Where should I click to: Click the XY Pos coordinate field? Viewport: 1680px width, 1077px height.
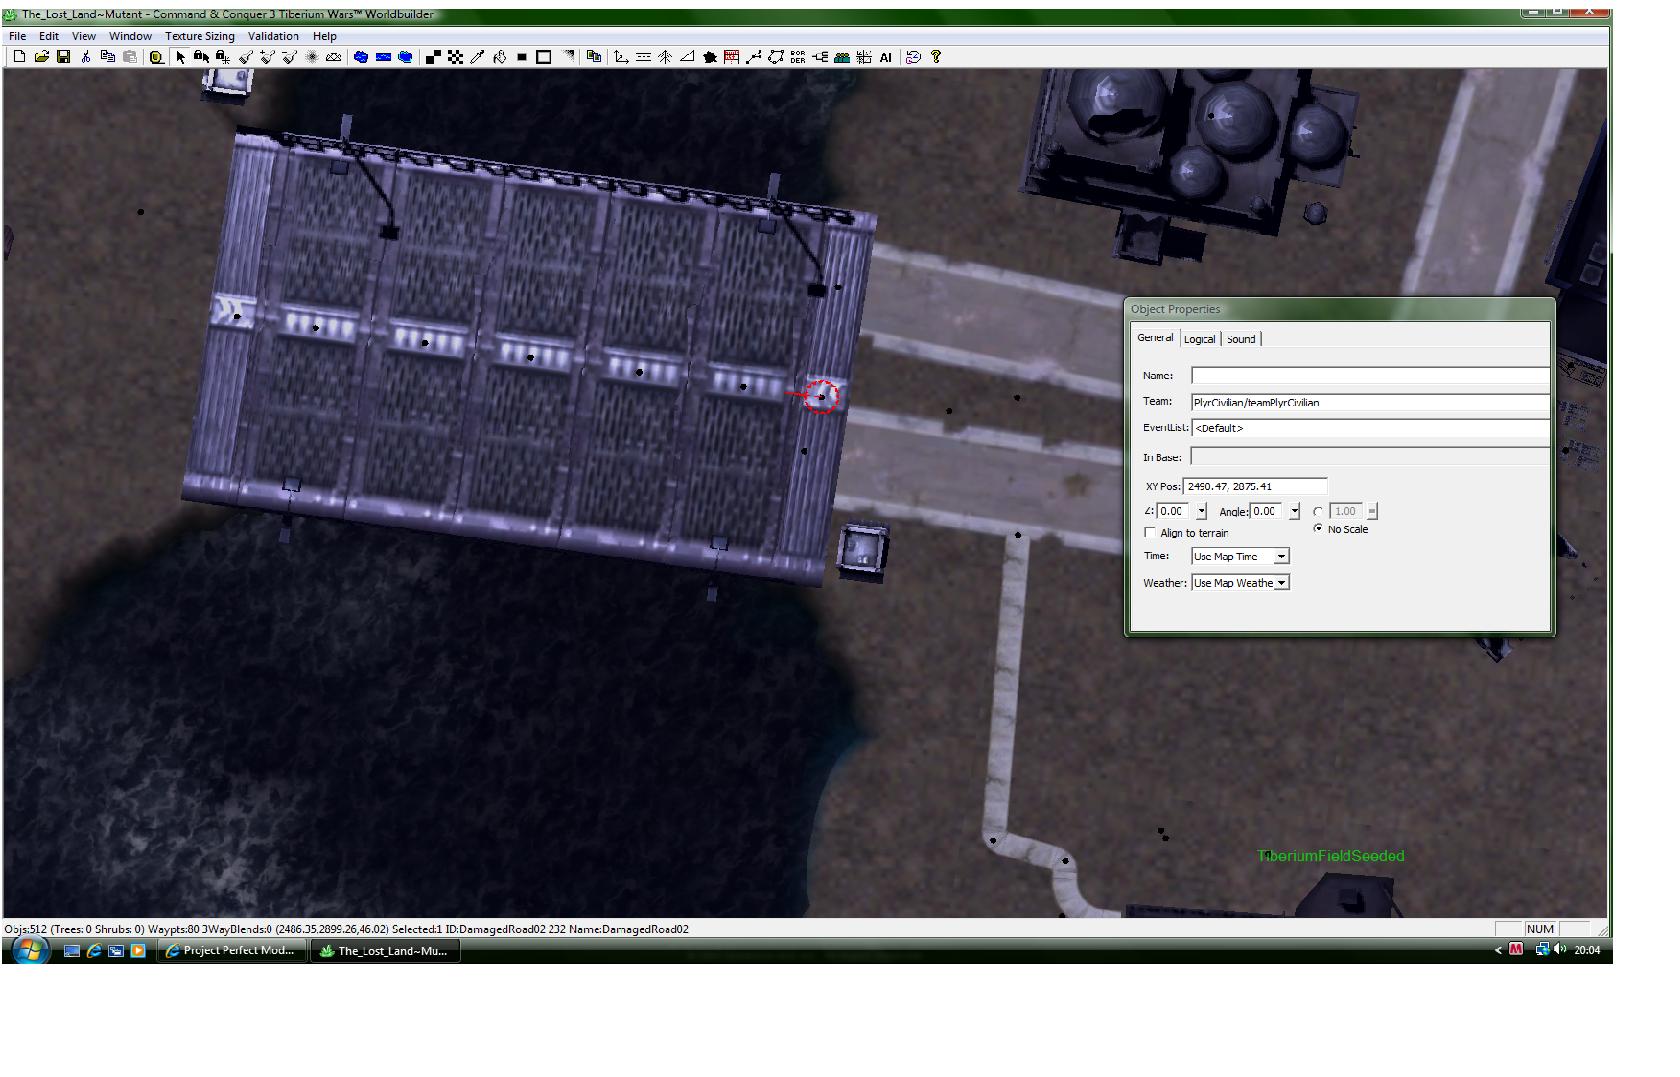click(1255, 486)
